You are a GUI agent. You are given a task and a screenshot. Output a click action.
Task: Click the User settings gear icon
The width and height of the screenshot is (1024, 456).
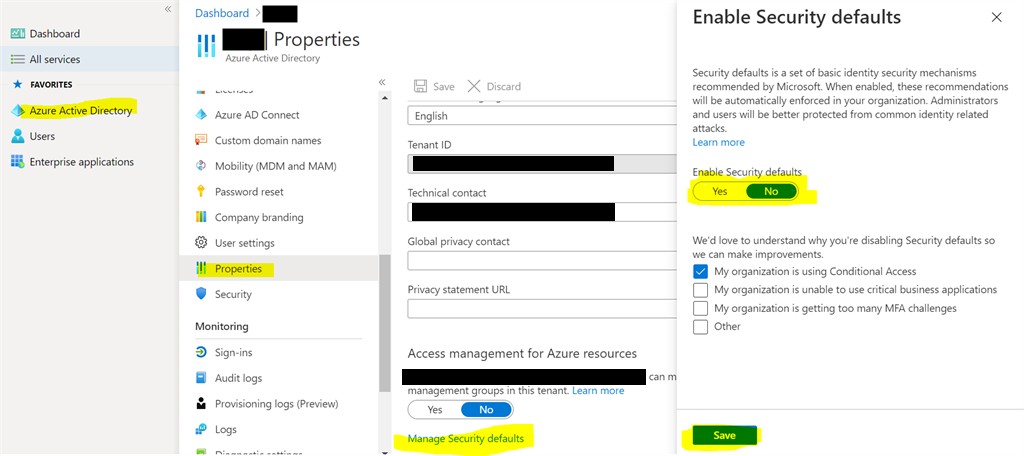201,243
